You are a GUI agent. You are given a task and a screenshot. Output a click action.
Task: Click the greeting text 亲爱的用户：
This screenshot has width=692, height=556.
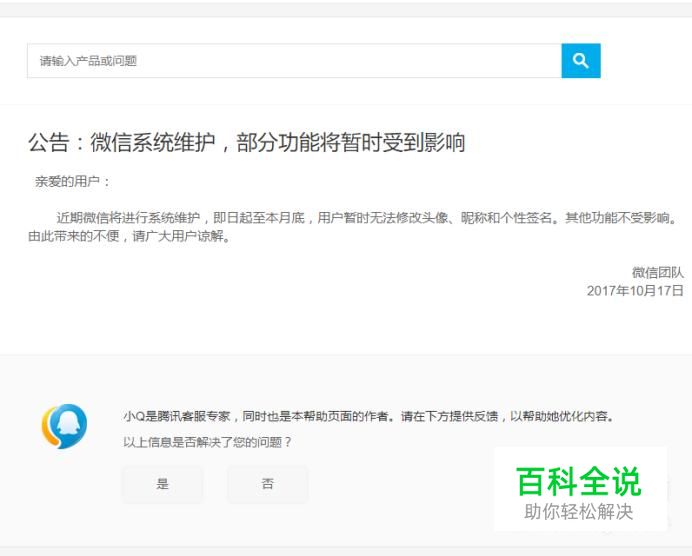[72, 181]
